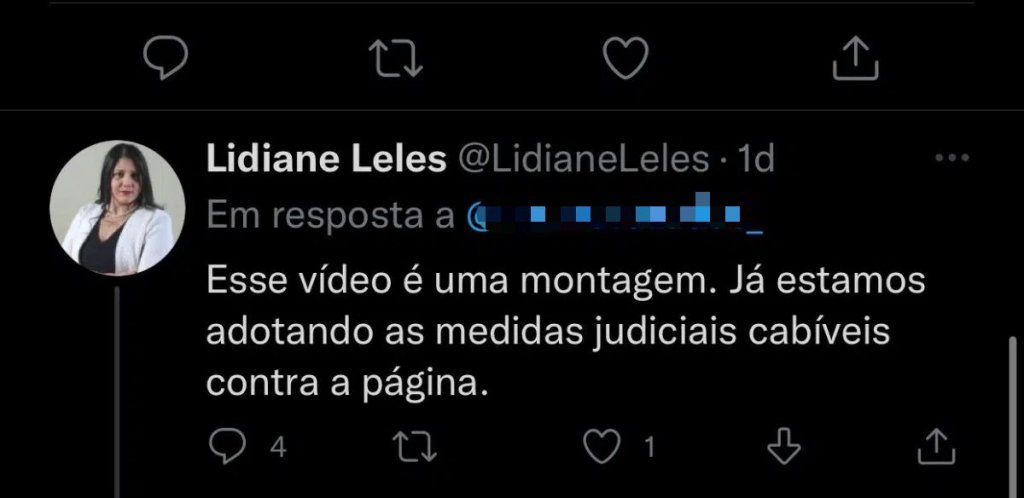Click the vertical scrollbar on right edge
This screenshot has width=1024, height=498.
1013,416
